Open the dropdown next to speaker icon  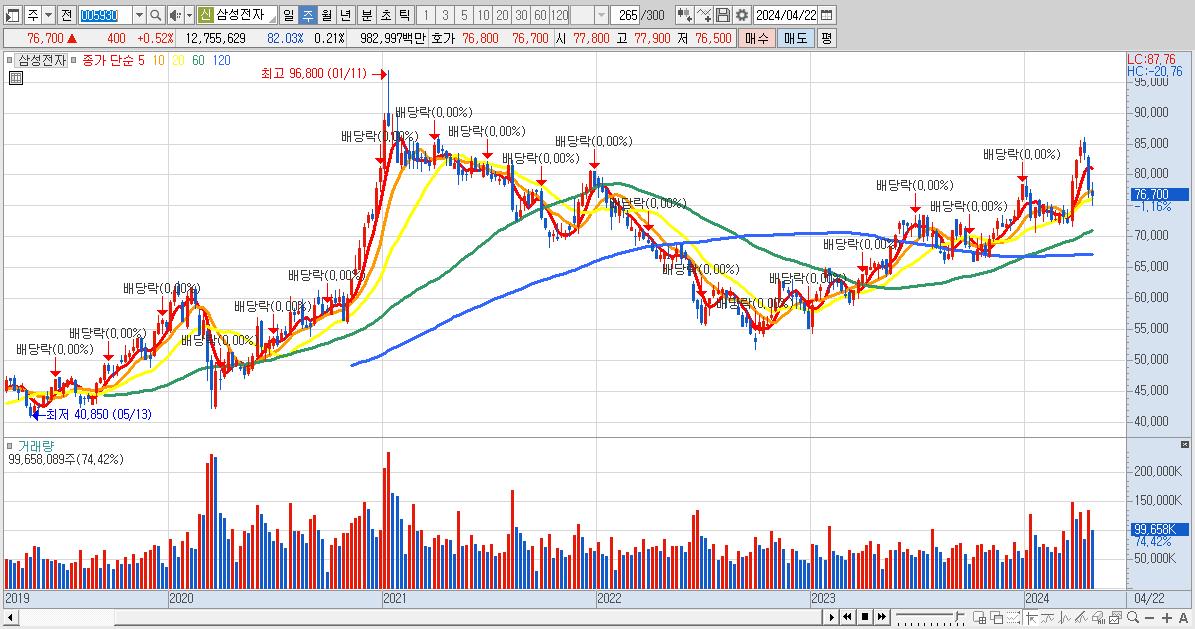(189, 14)
